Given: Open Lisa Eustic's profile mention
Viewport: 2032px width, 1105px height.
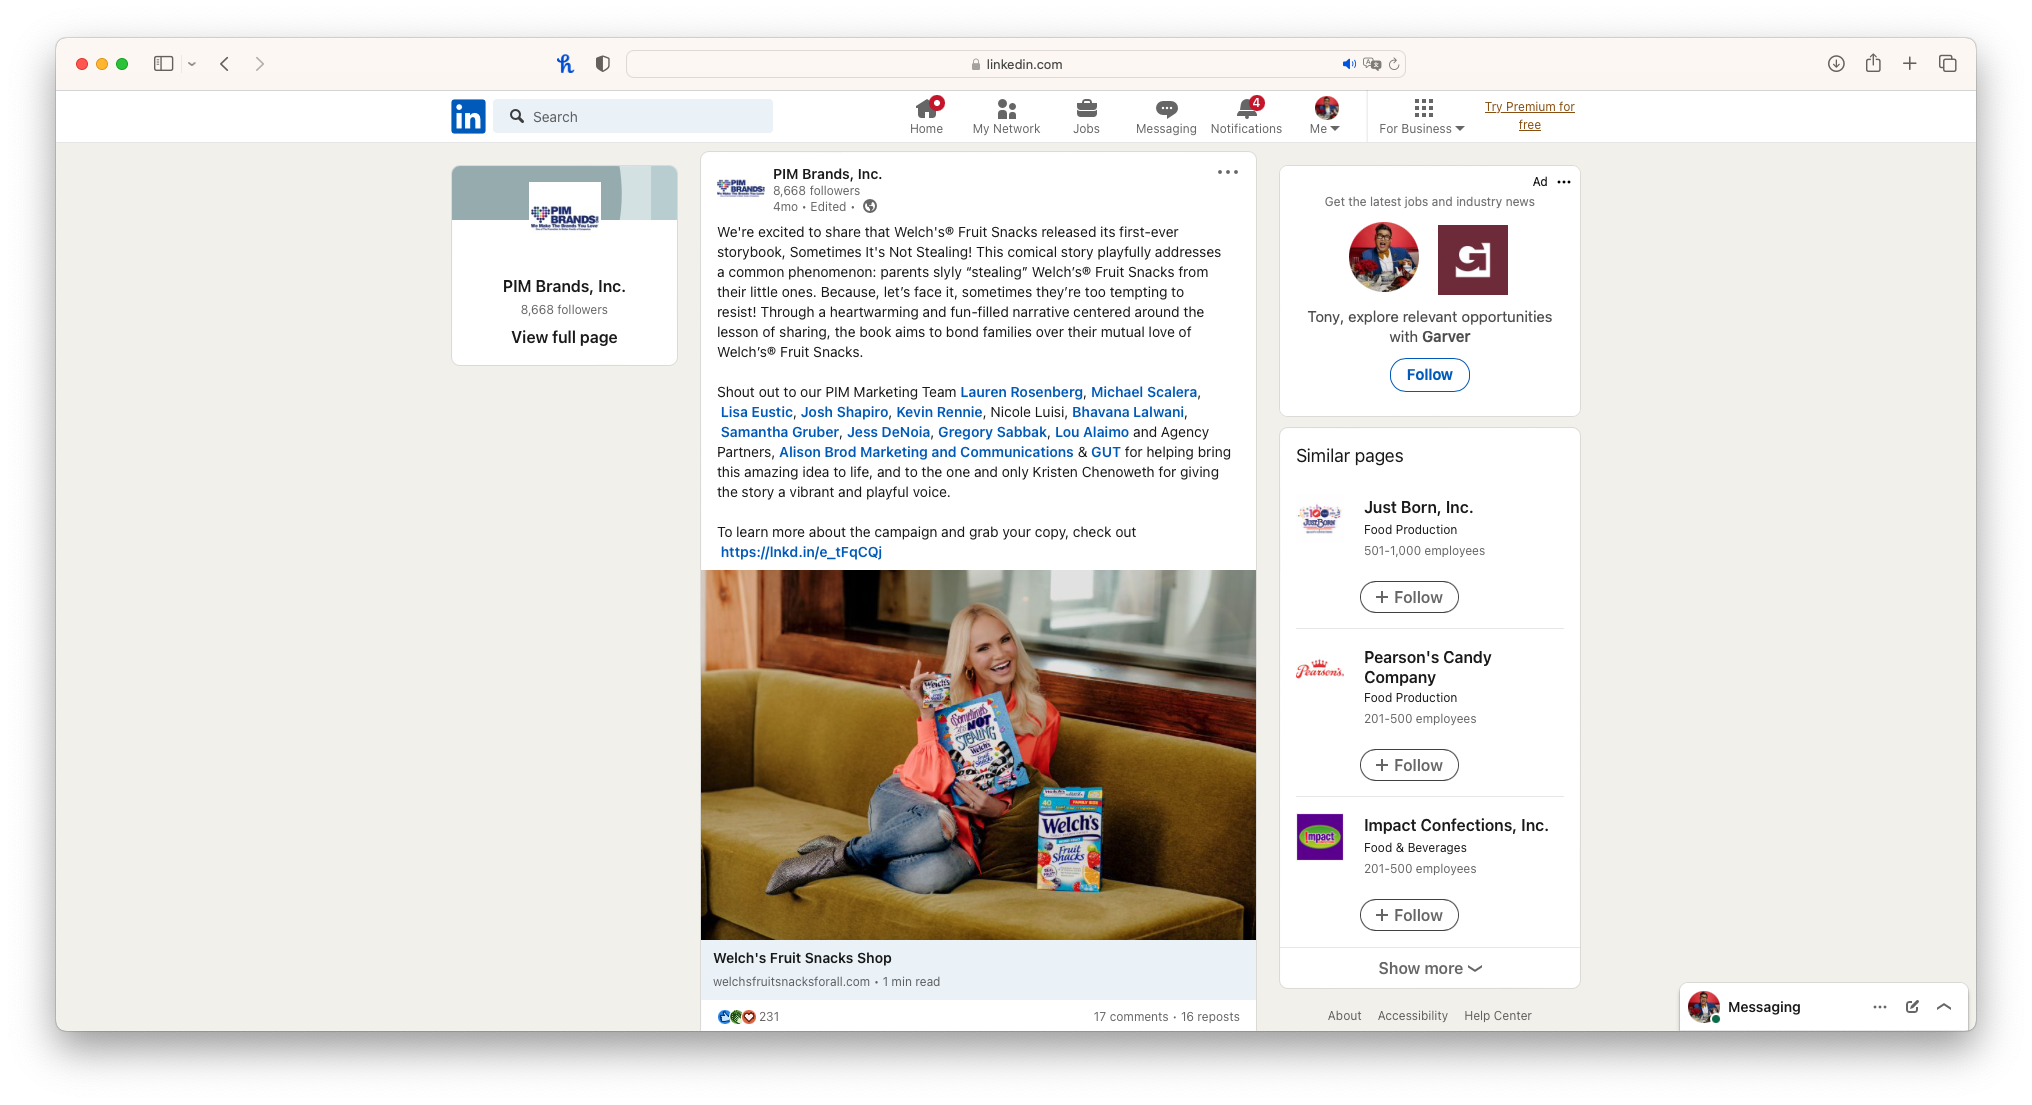Looking at the screenshot, I should (757, 412).
